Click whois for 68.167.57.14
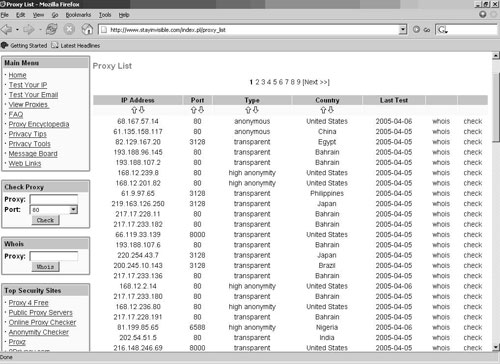This screenshot has height=364, width=500. tap(441, 121)
